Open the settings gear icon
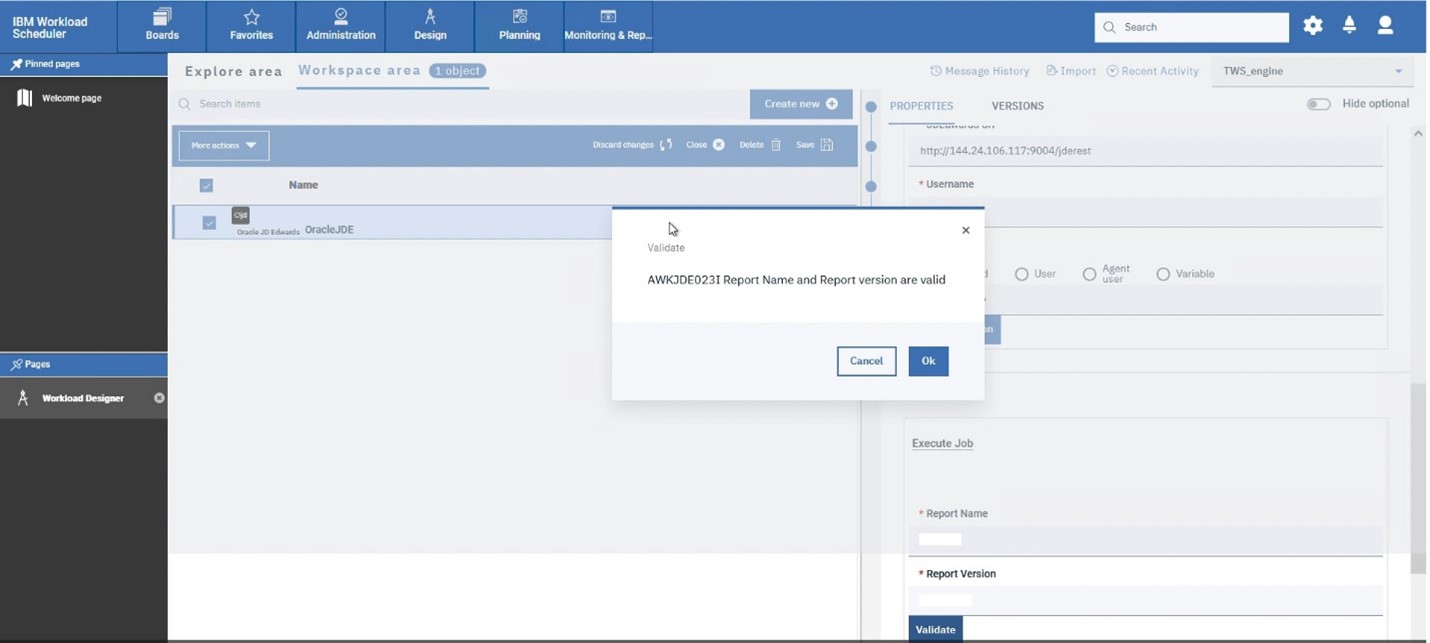This screenshot has height=643, width=1430. (1312, 26)
